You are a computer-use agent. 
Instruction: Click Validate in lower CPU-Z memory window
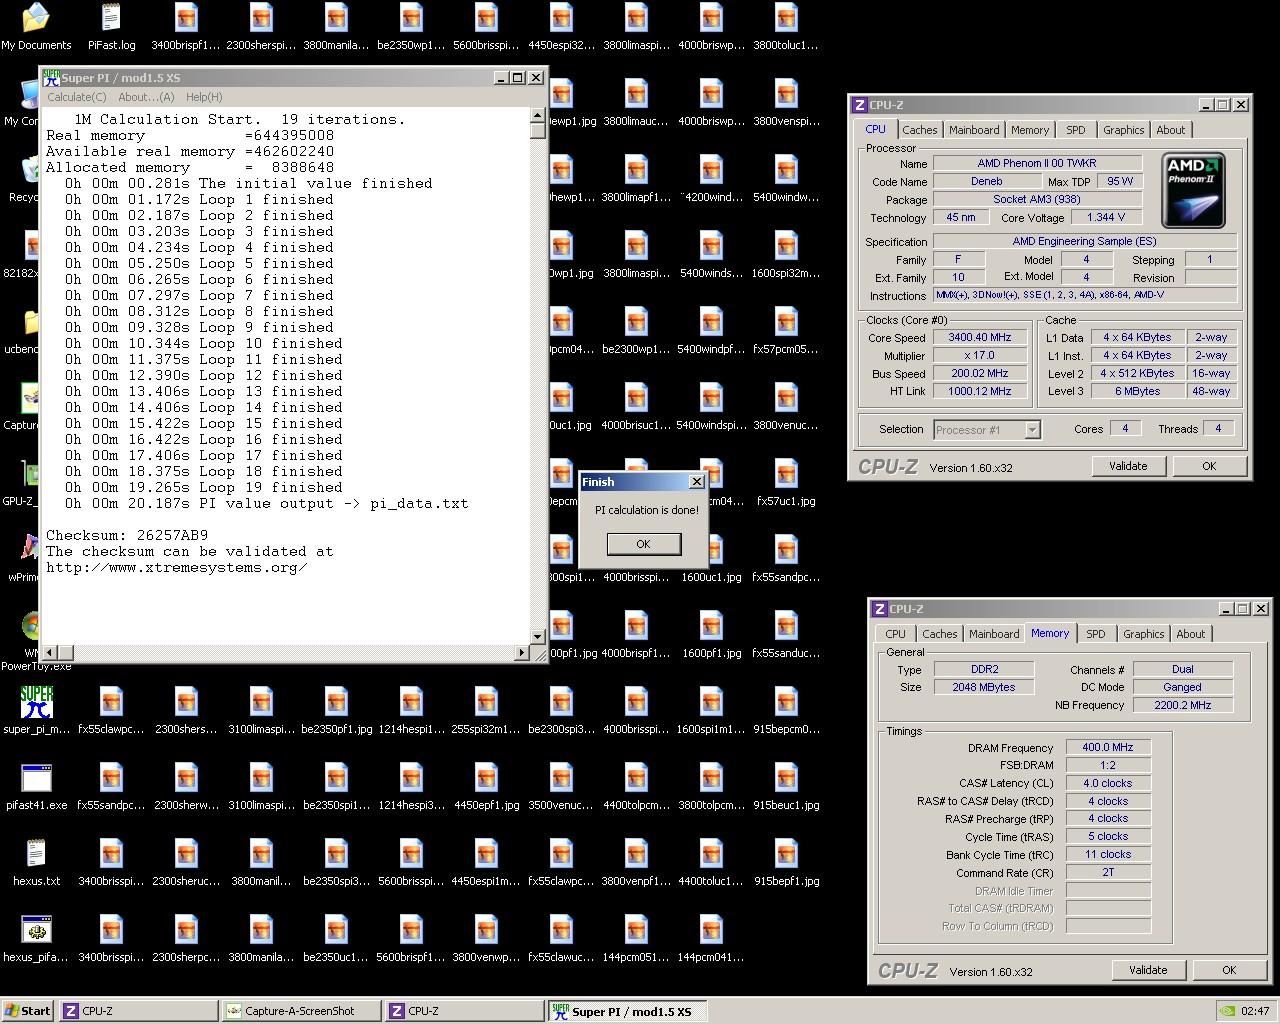[1148, 970]
